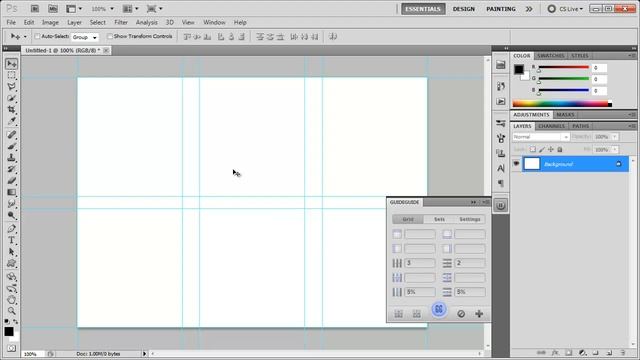
Task: Toggle Lock image pixels brush icon
Action: point(542,149)
